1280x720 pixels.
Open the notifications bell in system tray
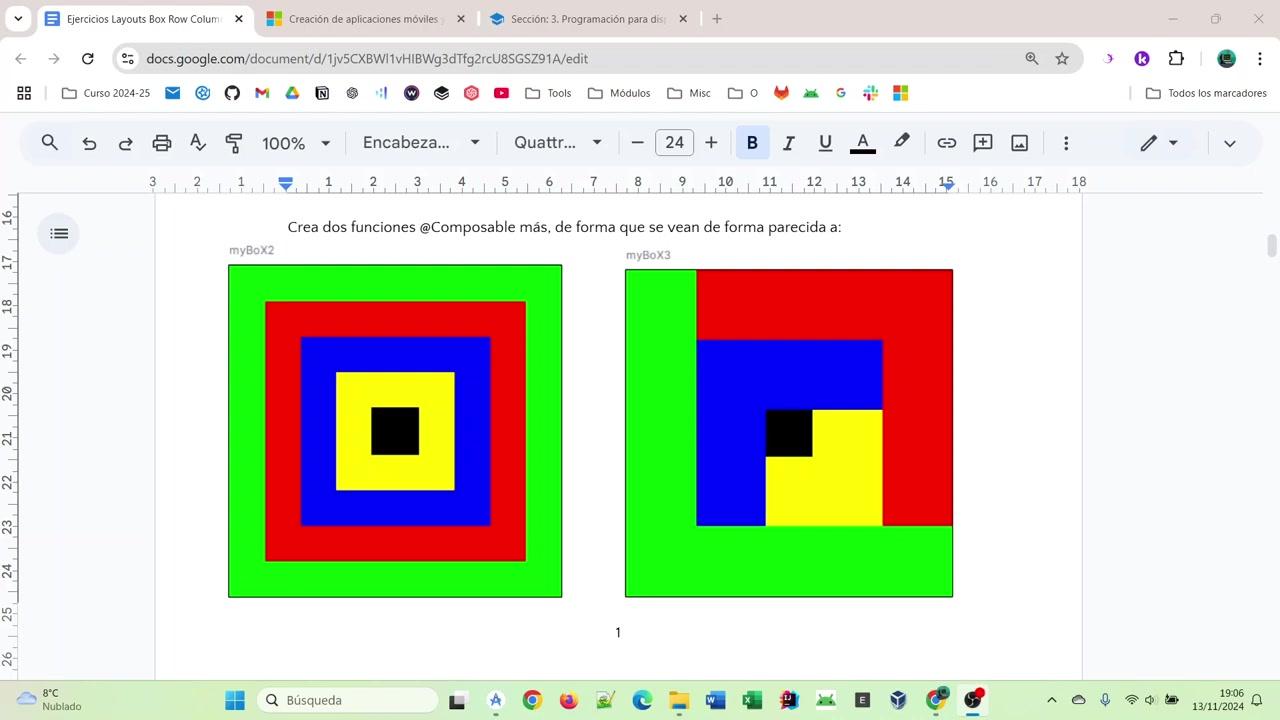tap(1258, 700)
